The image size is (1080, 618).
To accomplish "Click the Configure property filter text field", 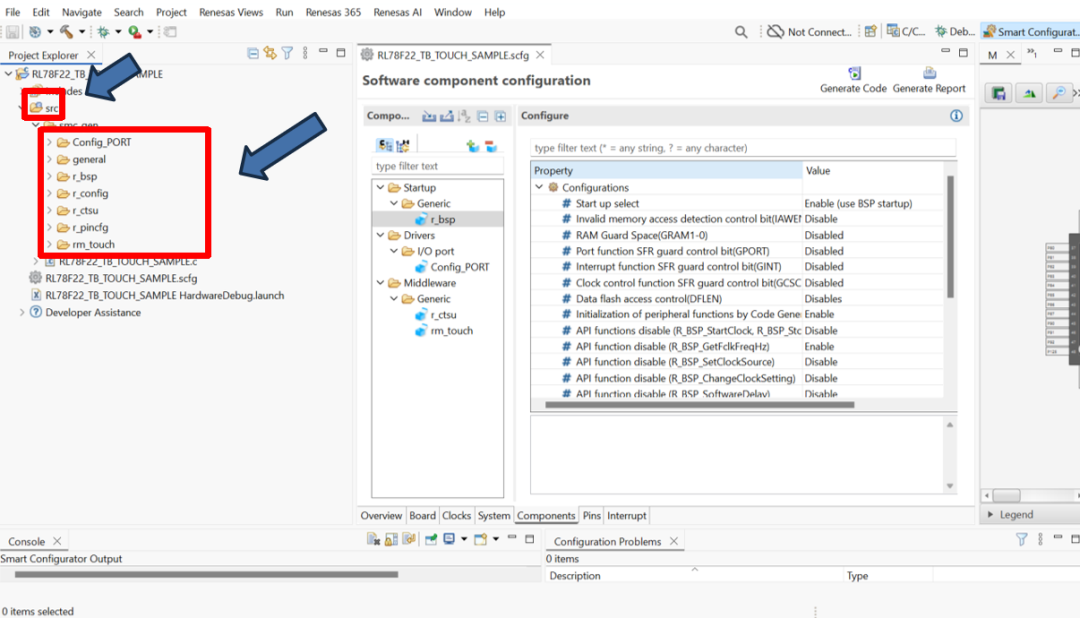I will [x=742, y=148].
